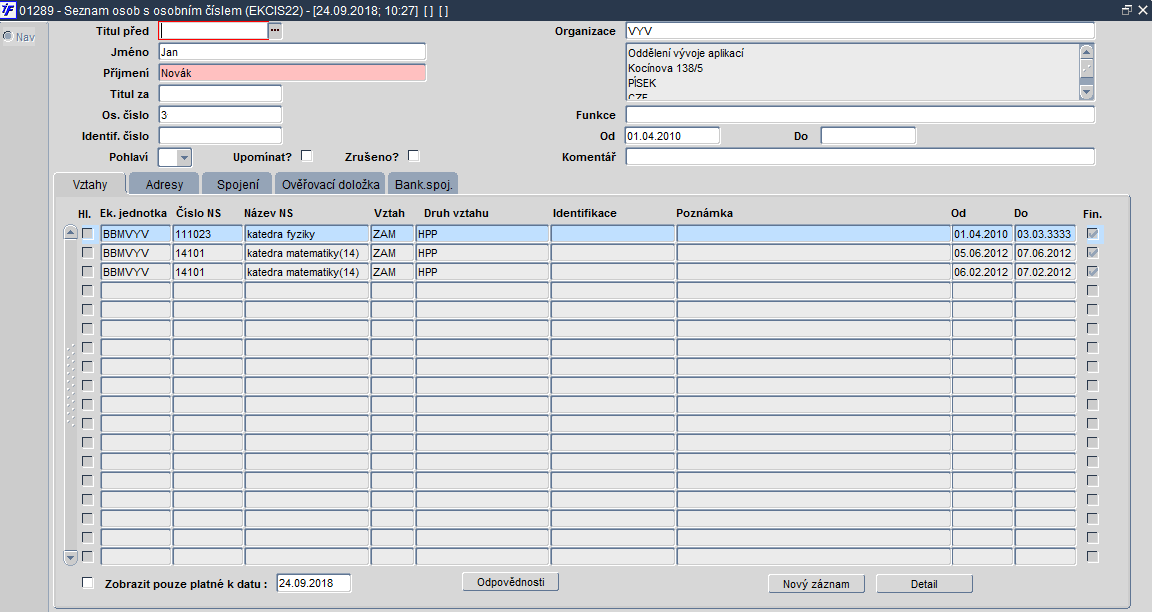The image size is (1152, 612).
Task: Click Číslo NS 14101 in row starting 06.02.2012
Action: click(208, 272)
